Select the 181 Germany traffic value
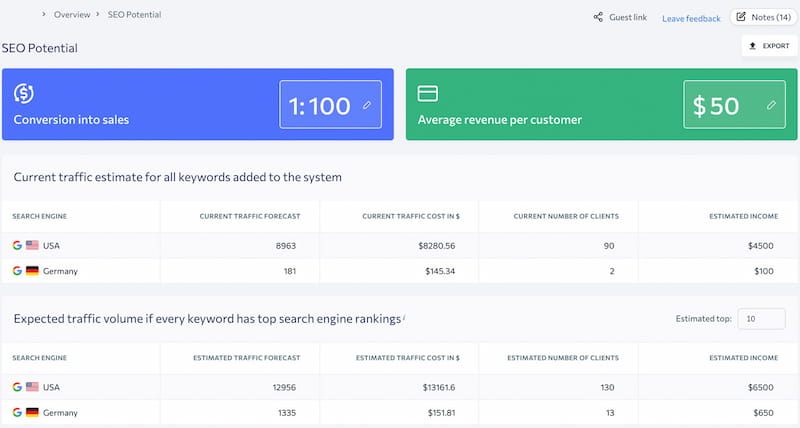 tap(290, 271)
